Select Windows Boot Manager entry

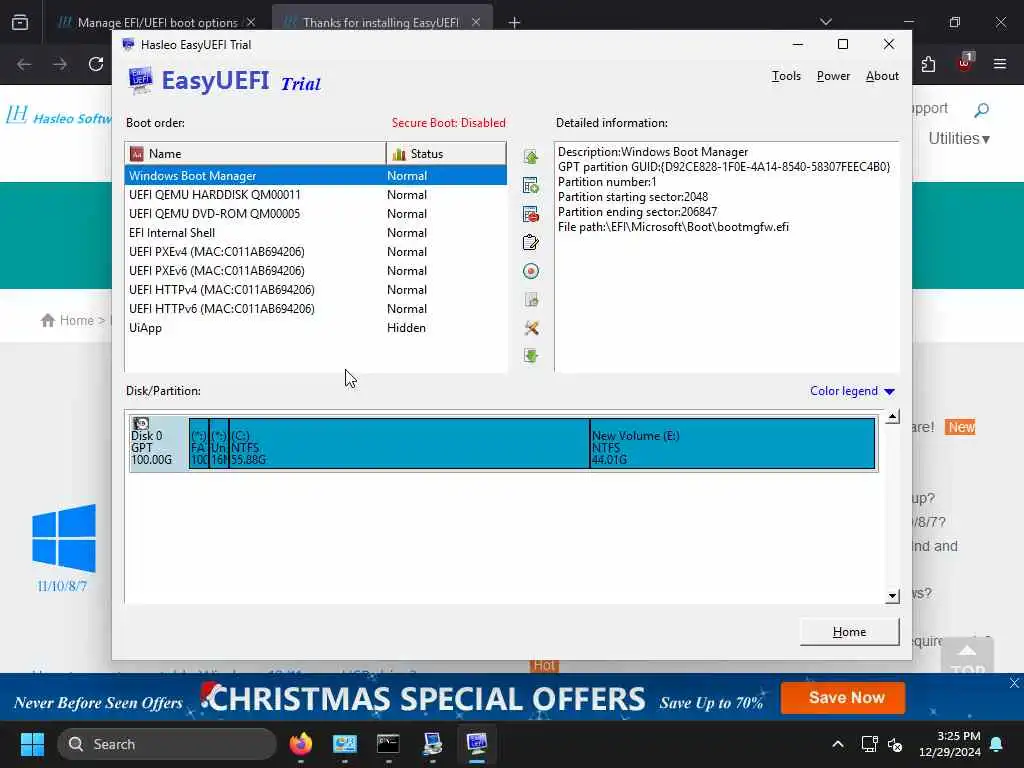pyautogui.click(x=315, y=176)
